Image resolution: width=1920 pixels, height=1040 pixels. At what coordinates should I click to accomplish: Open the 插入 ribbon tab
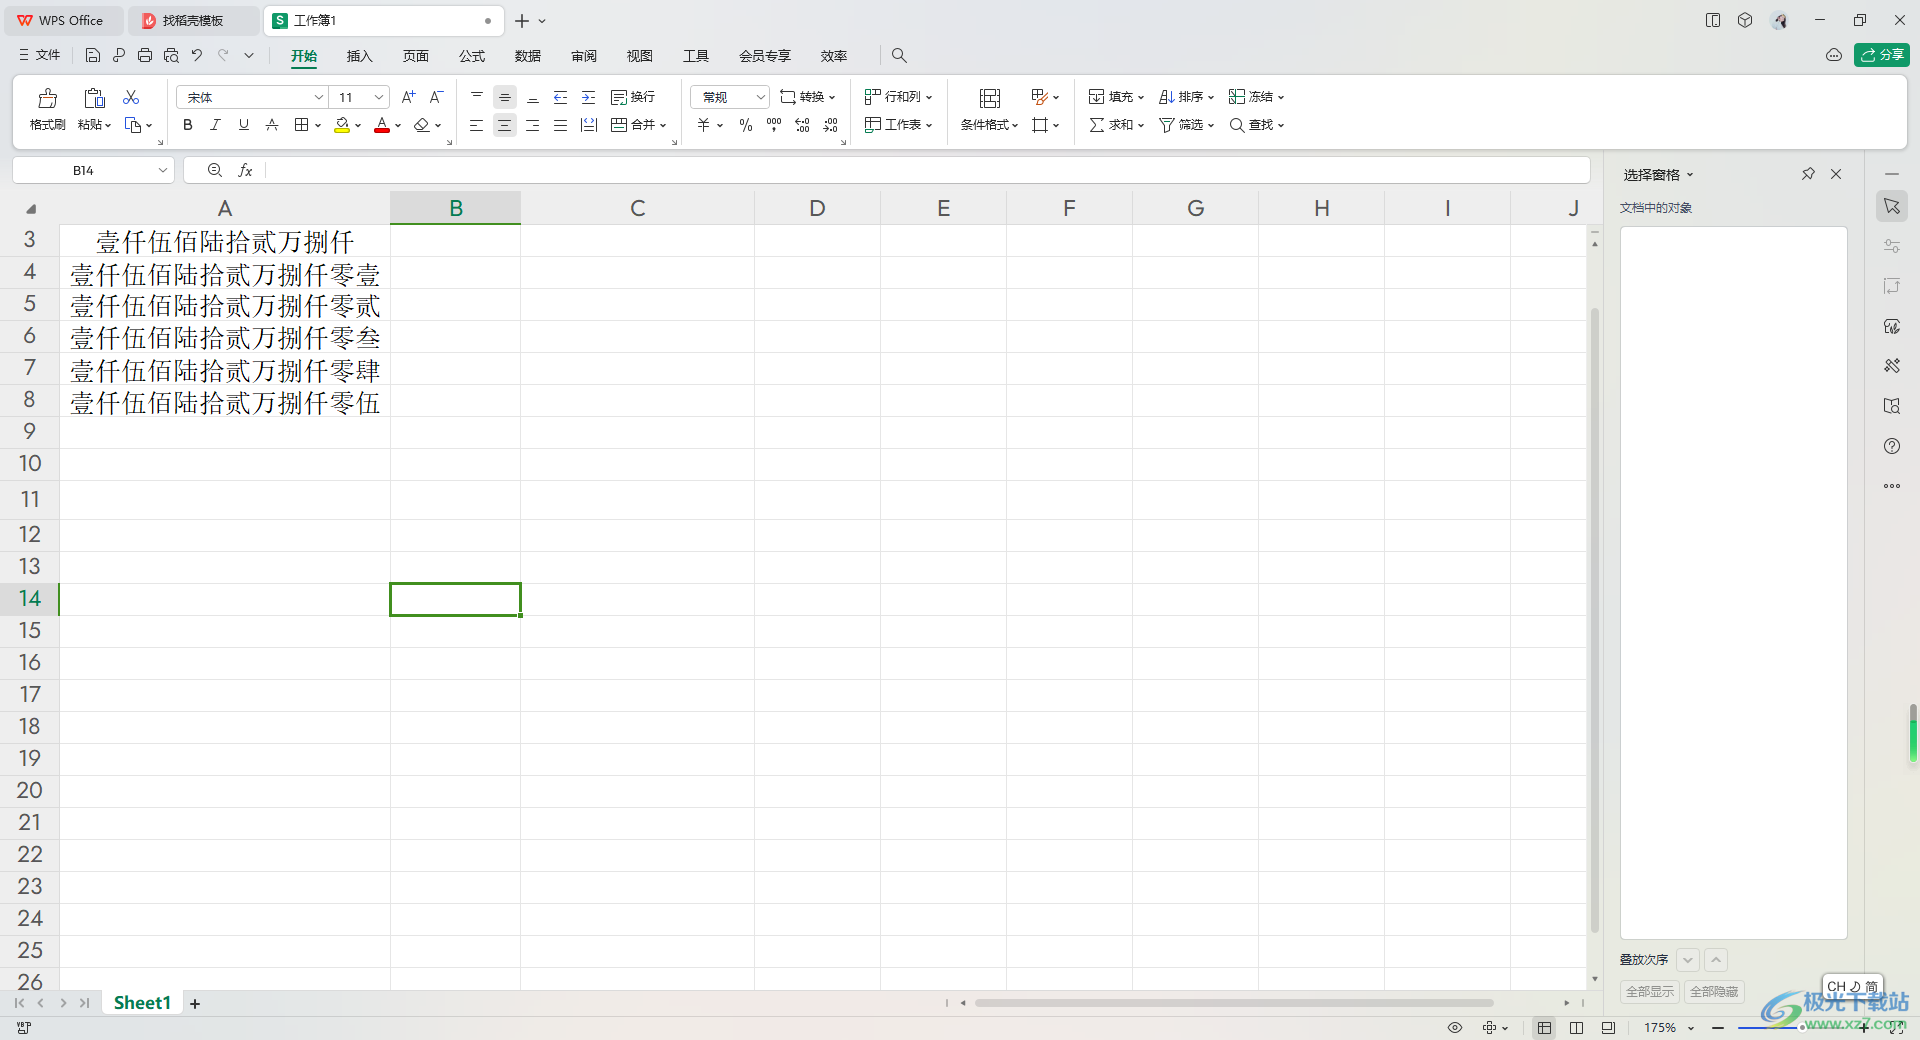[359, 56]
